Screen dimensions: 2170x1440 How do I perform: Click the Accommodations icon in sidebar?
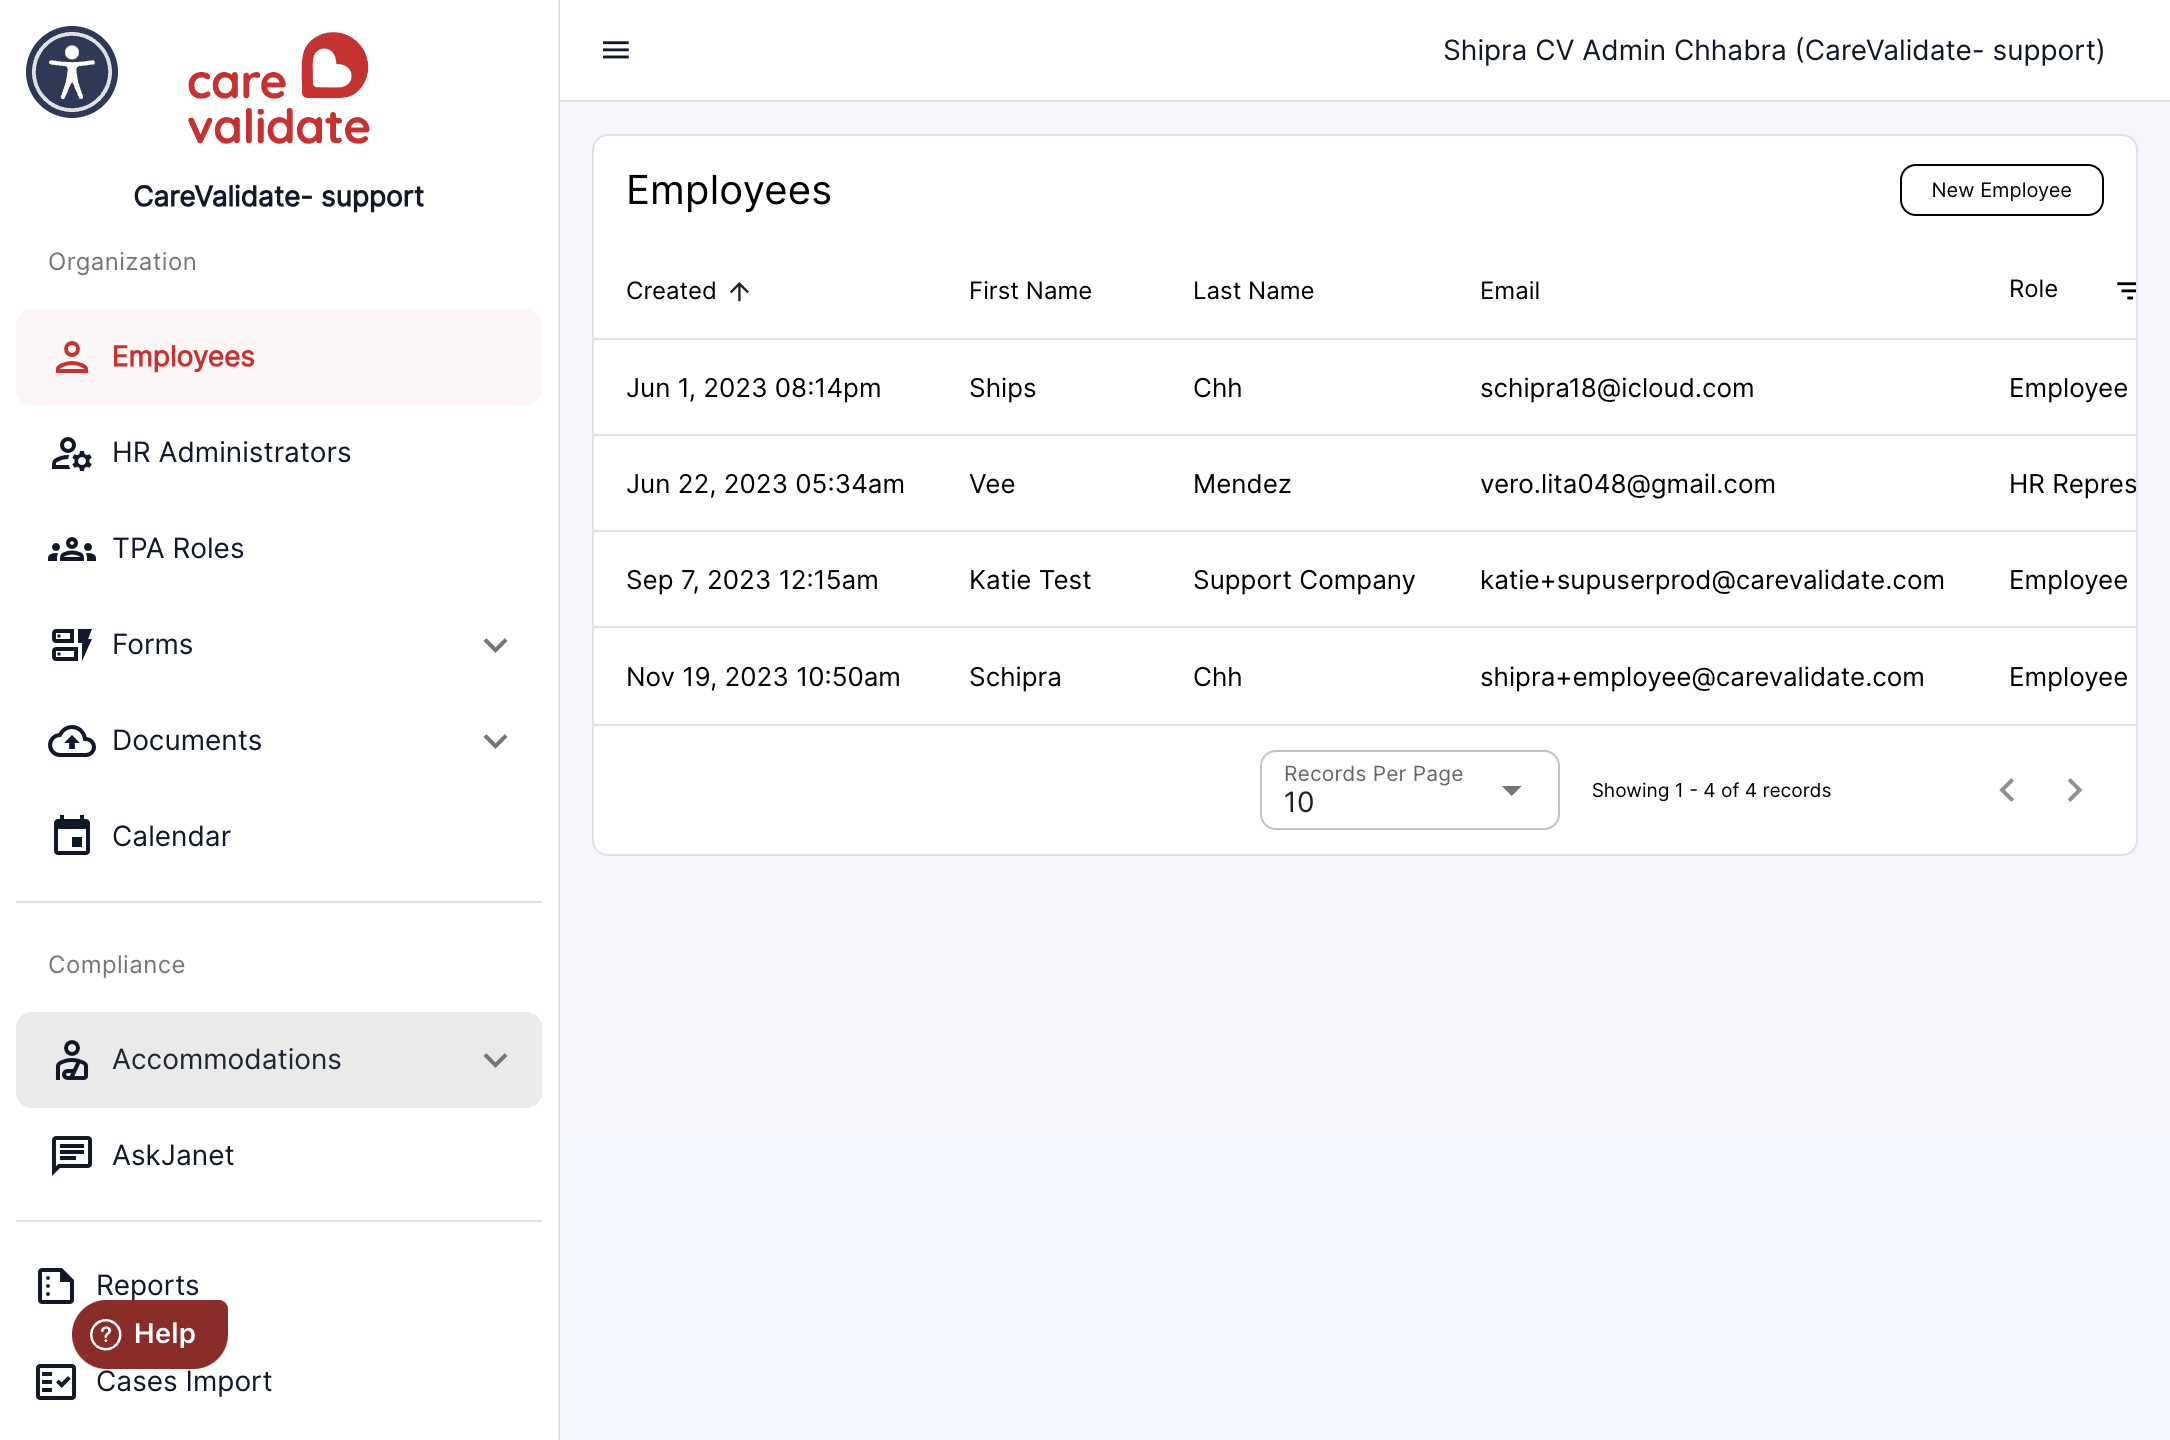click(x=72, y=1060)
